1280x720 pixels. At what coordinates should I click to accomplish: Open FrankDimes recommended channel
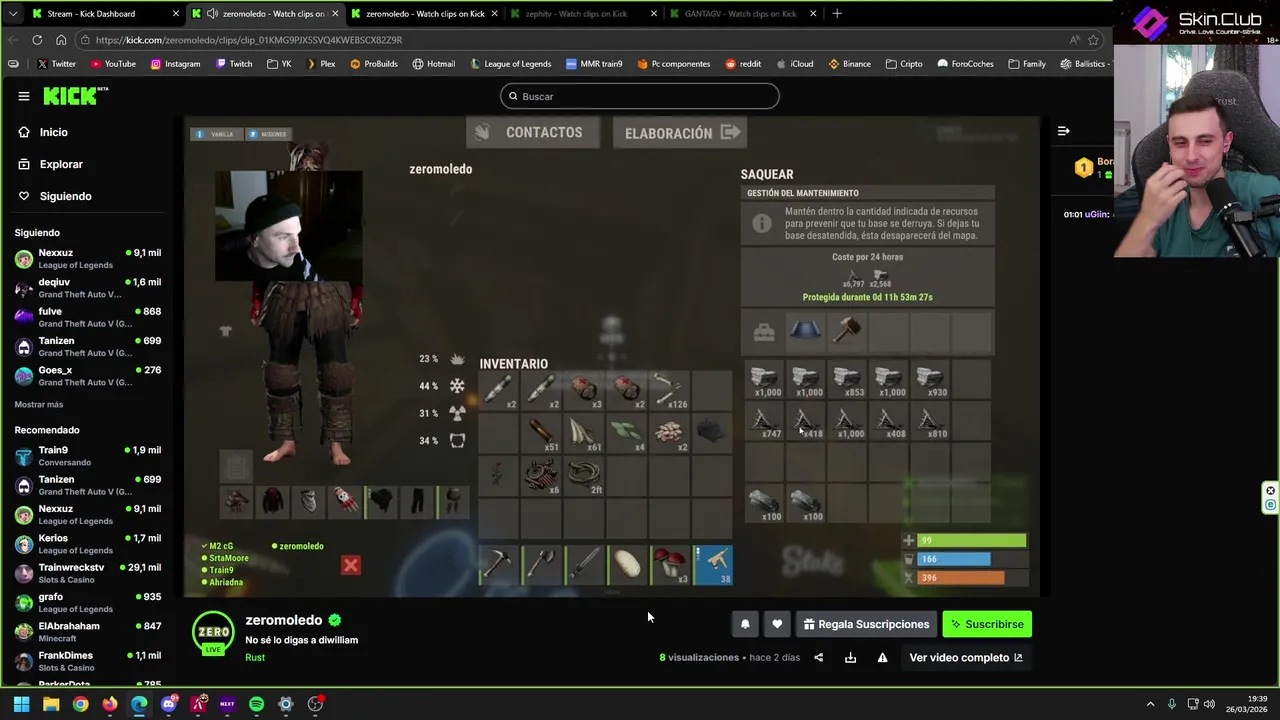tap(88, 661)
